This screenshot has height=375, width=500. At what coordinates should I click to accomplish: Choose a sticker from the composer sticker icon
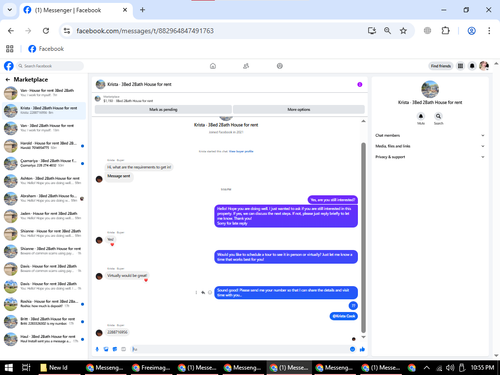pos(115,349)
